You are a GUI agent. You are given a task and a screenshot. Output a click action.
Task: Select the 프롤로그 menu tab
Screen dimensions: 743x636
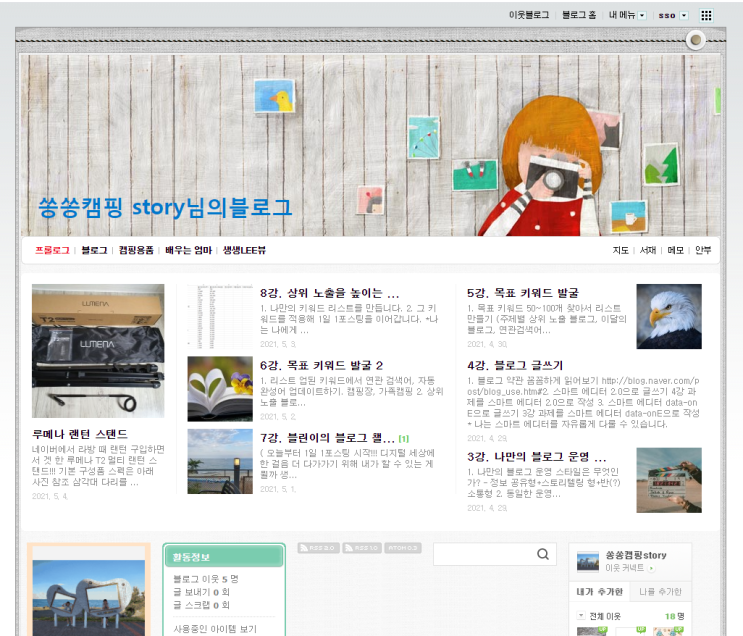click(52, 250)
